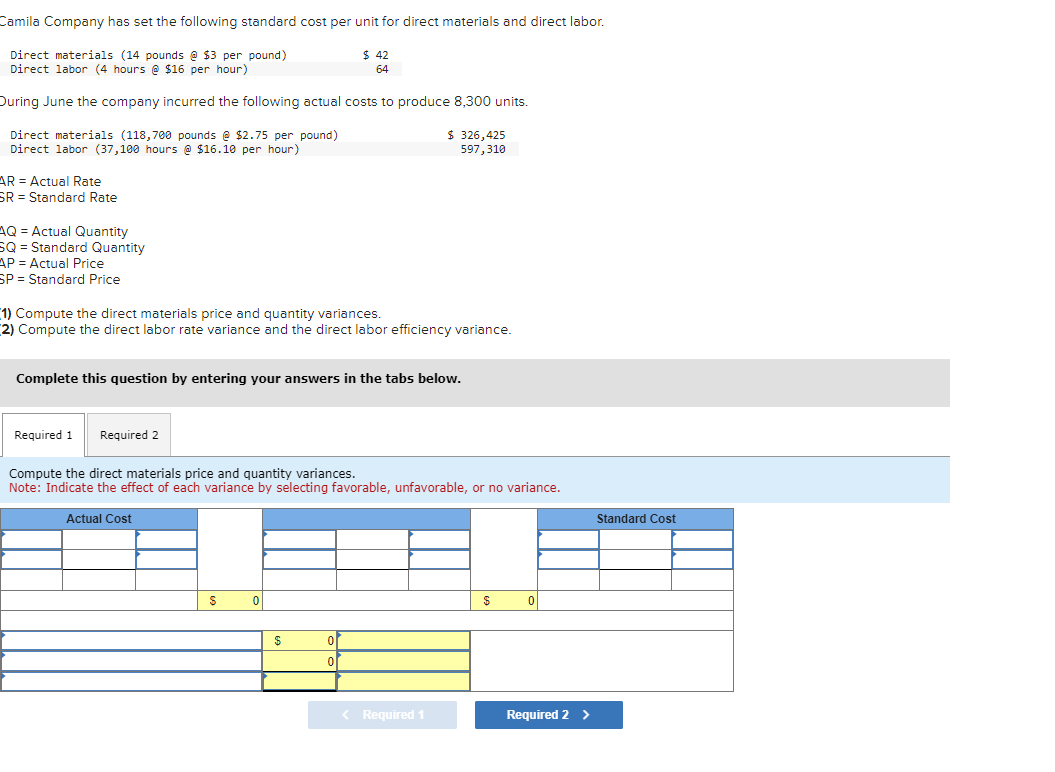Click the '64' standard labor cost
Viewport: 1055px width, 772px height.
coord(382,69)
